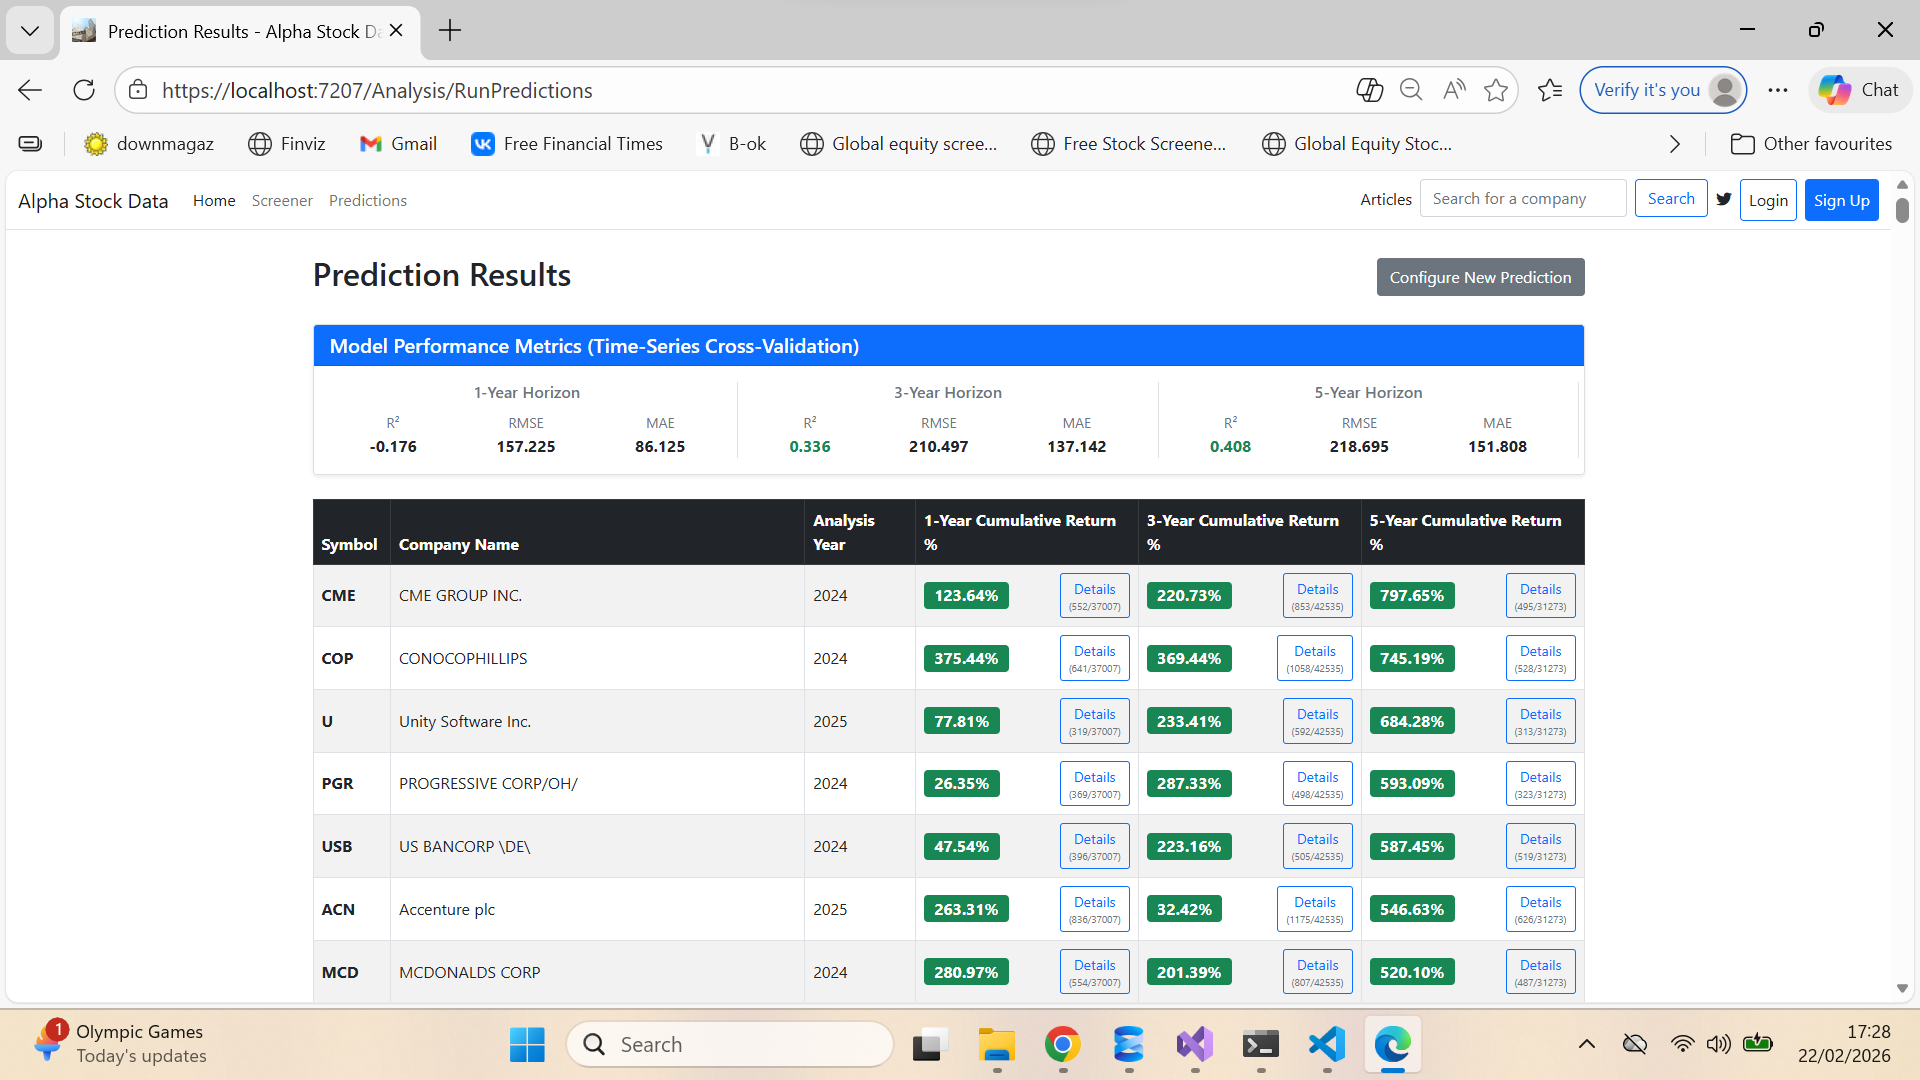Viewport: 1920px width, 1080px height.
Task: Add page to favourites star icon
Action: 1496,90
